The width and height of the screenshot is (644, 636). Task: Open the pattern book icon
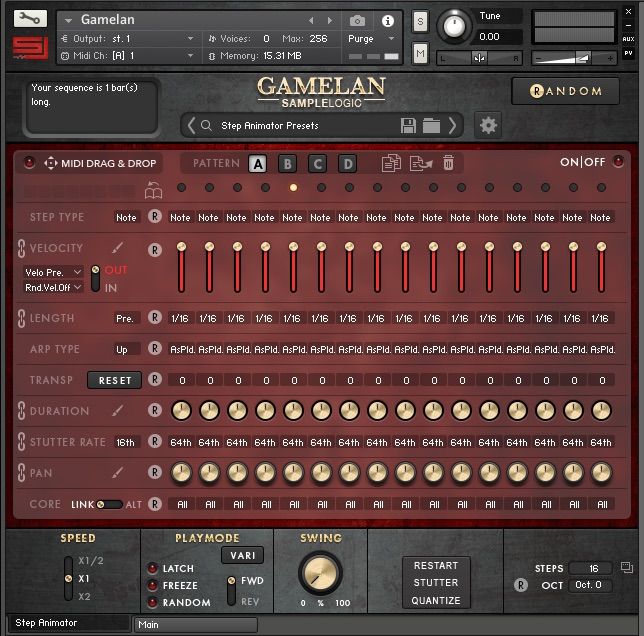point(153,190)
